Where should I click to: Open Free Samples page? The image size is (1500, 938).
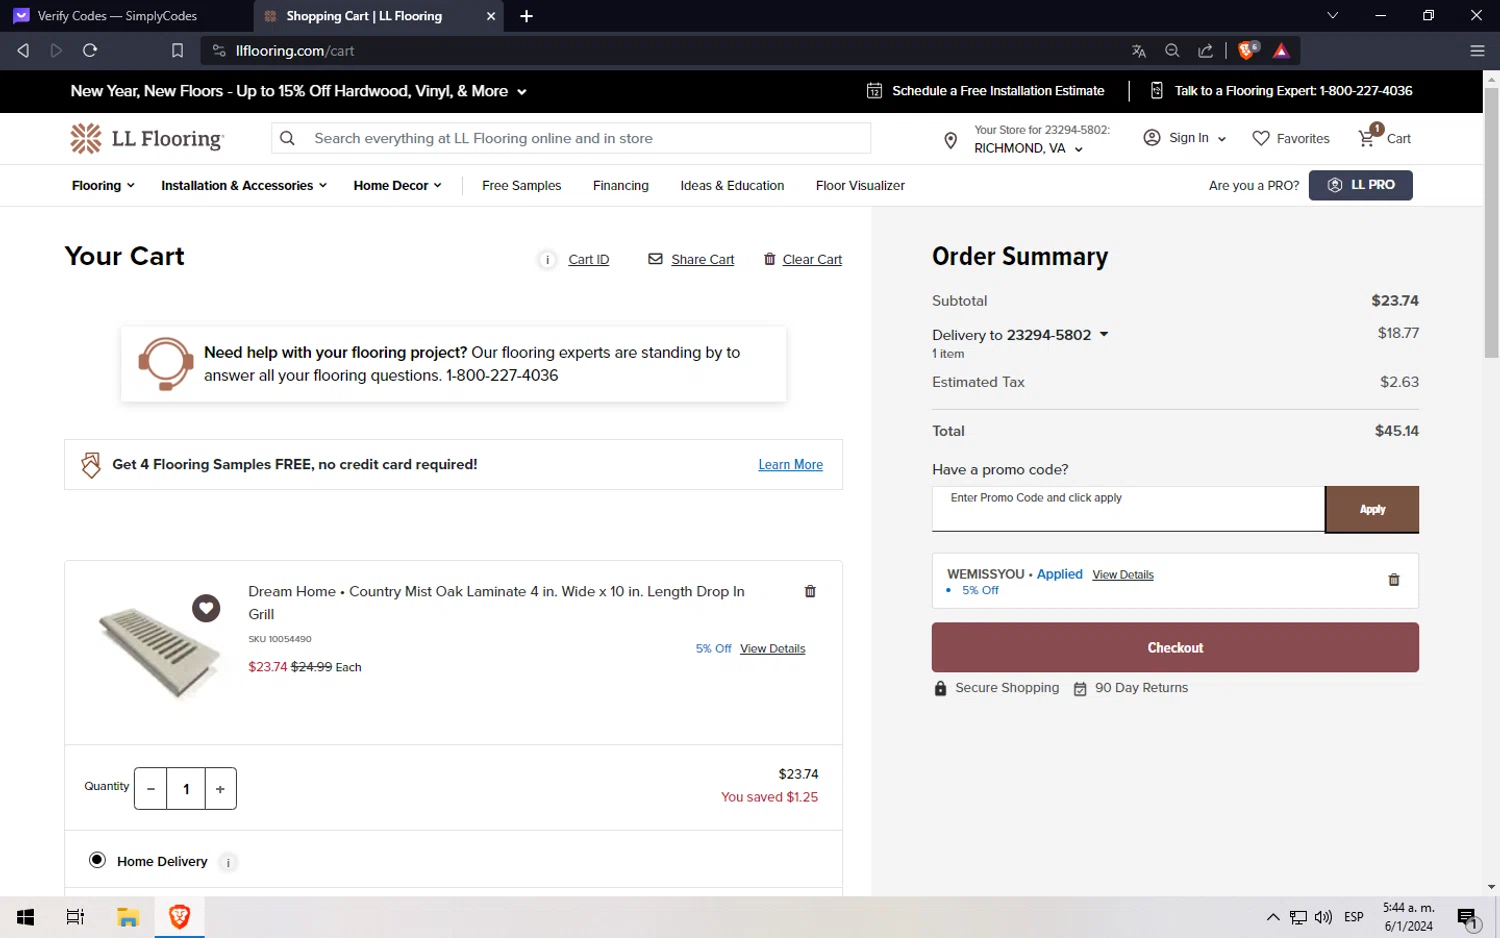tap(521, 186)
